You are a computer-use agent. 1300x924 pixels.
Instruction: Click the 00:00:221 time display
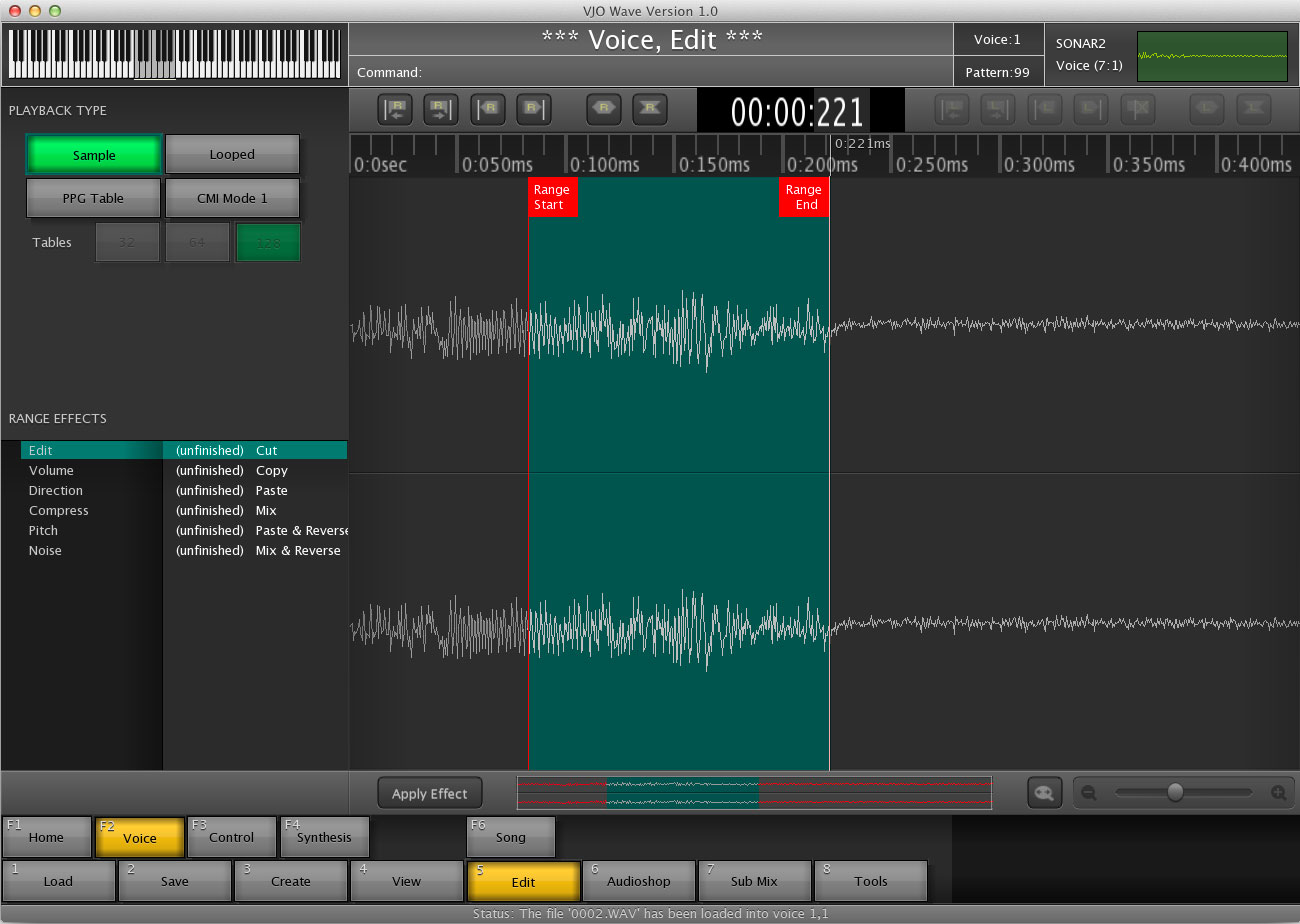800,111
